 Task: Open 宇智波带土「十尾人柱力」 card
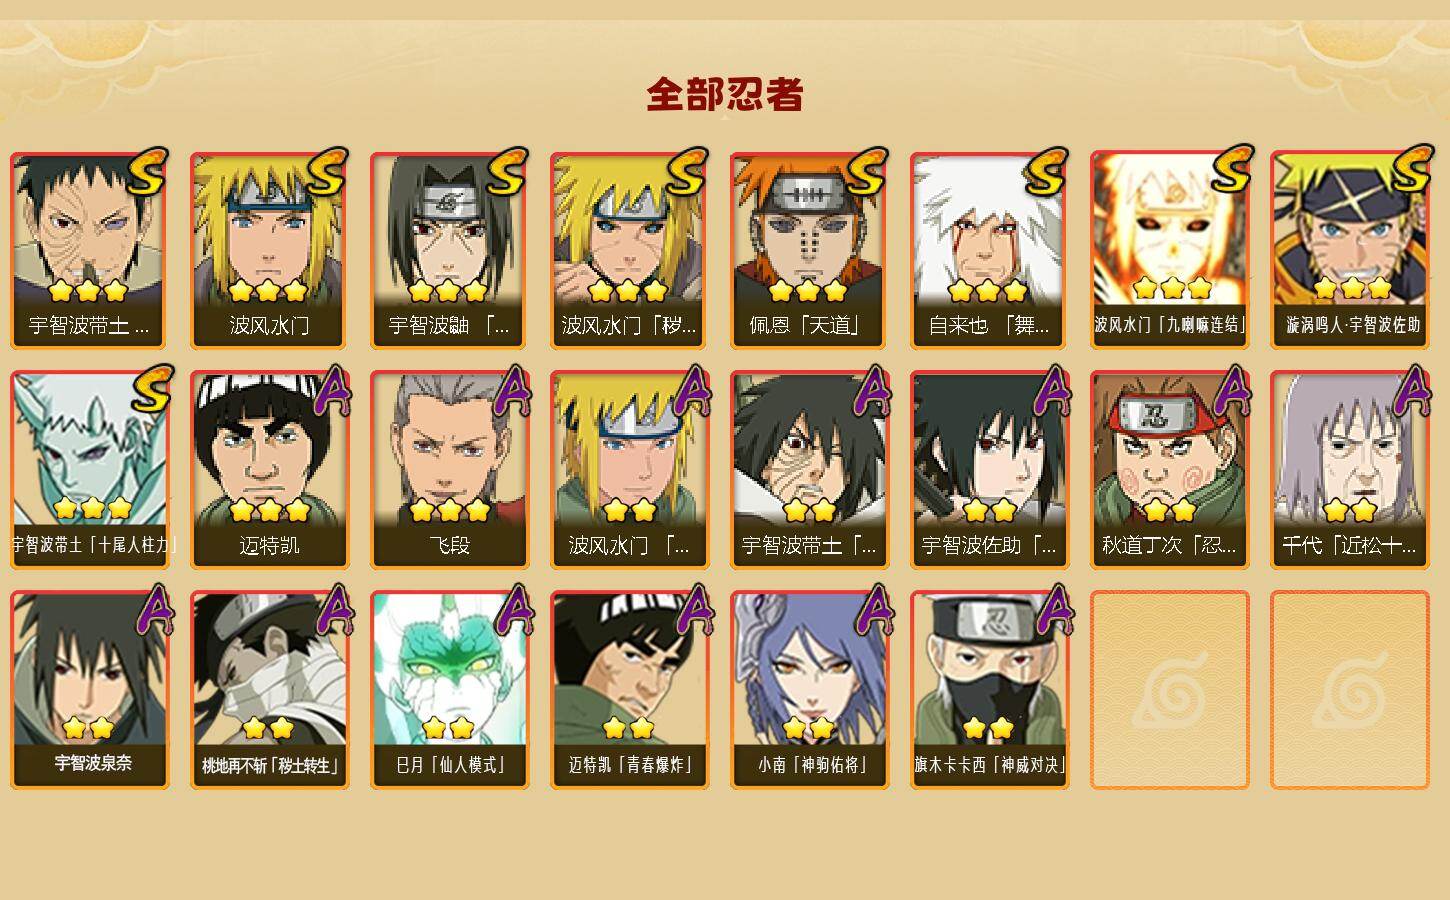pyautogui.click(x=89, y=470)
